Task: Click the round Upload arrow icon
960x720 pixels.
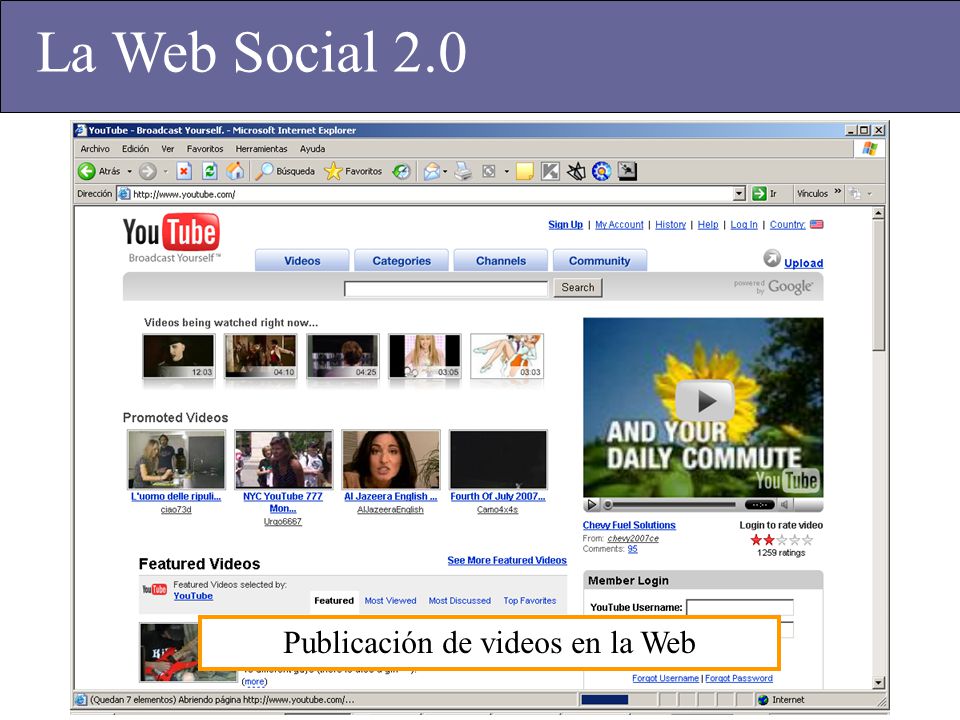Action: pos(771,258)
